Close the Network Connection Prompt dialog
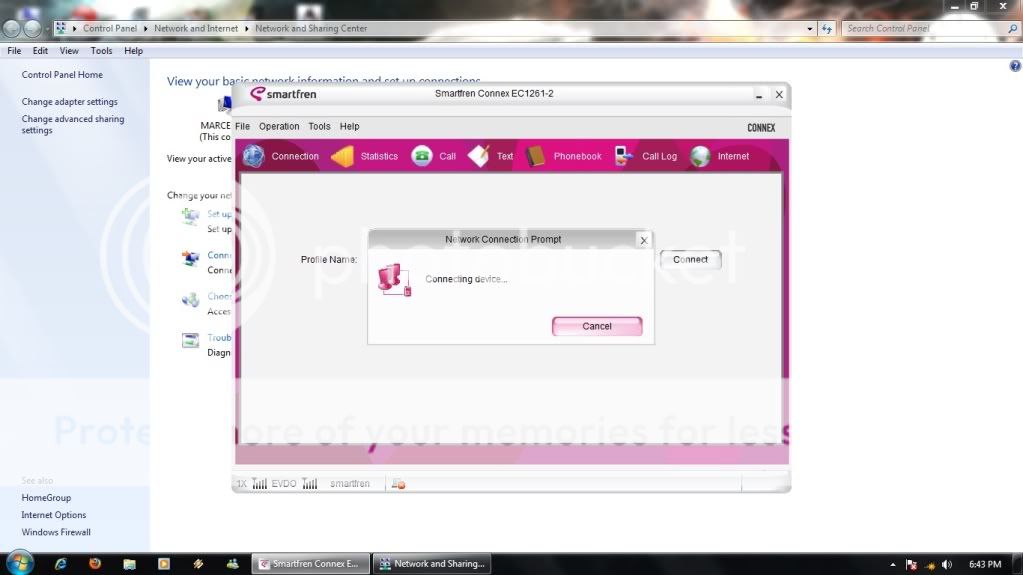Image resolution: width=1023 pixels, height=575 pixels. pyautogui.click(x=644, y=240)
